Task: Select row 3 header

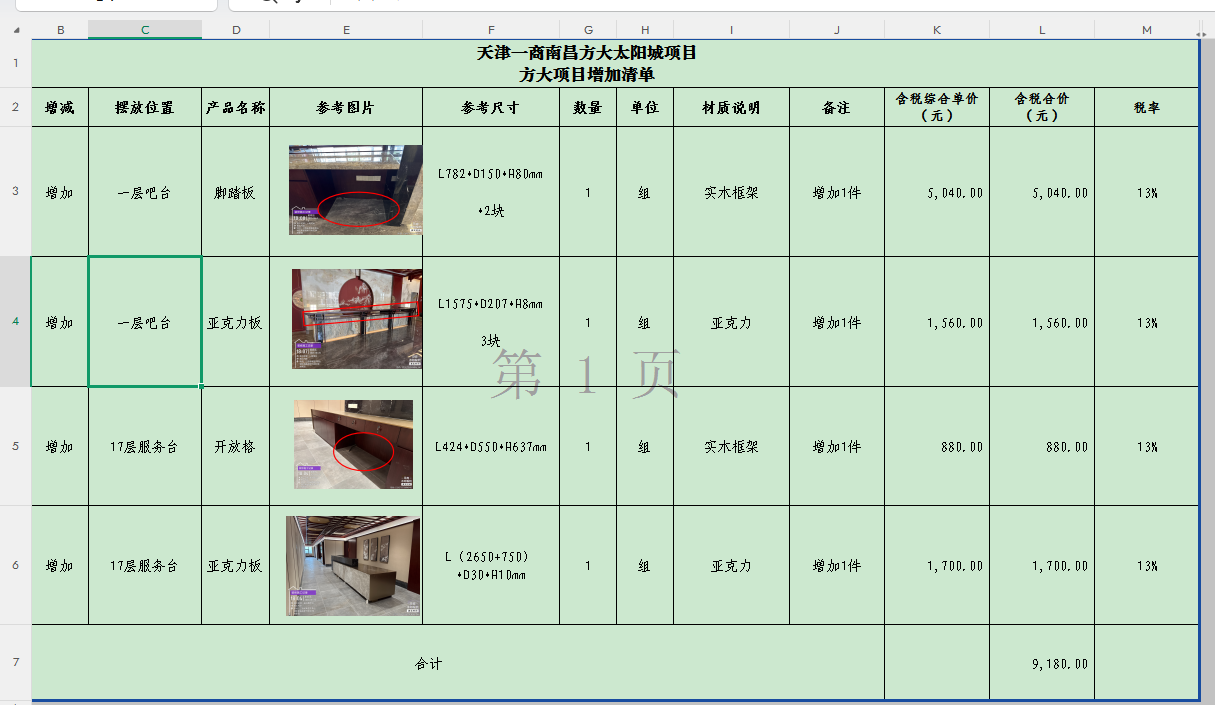Action: [15, 191]
